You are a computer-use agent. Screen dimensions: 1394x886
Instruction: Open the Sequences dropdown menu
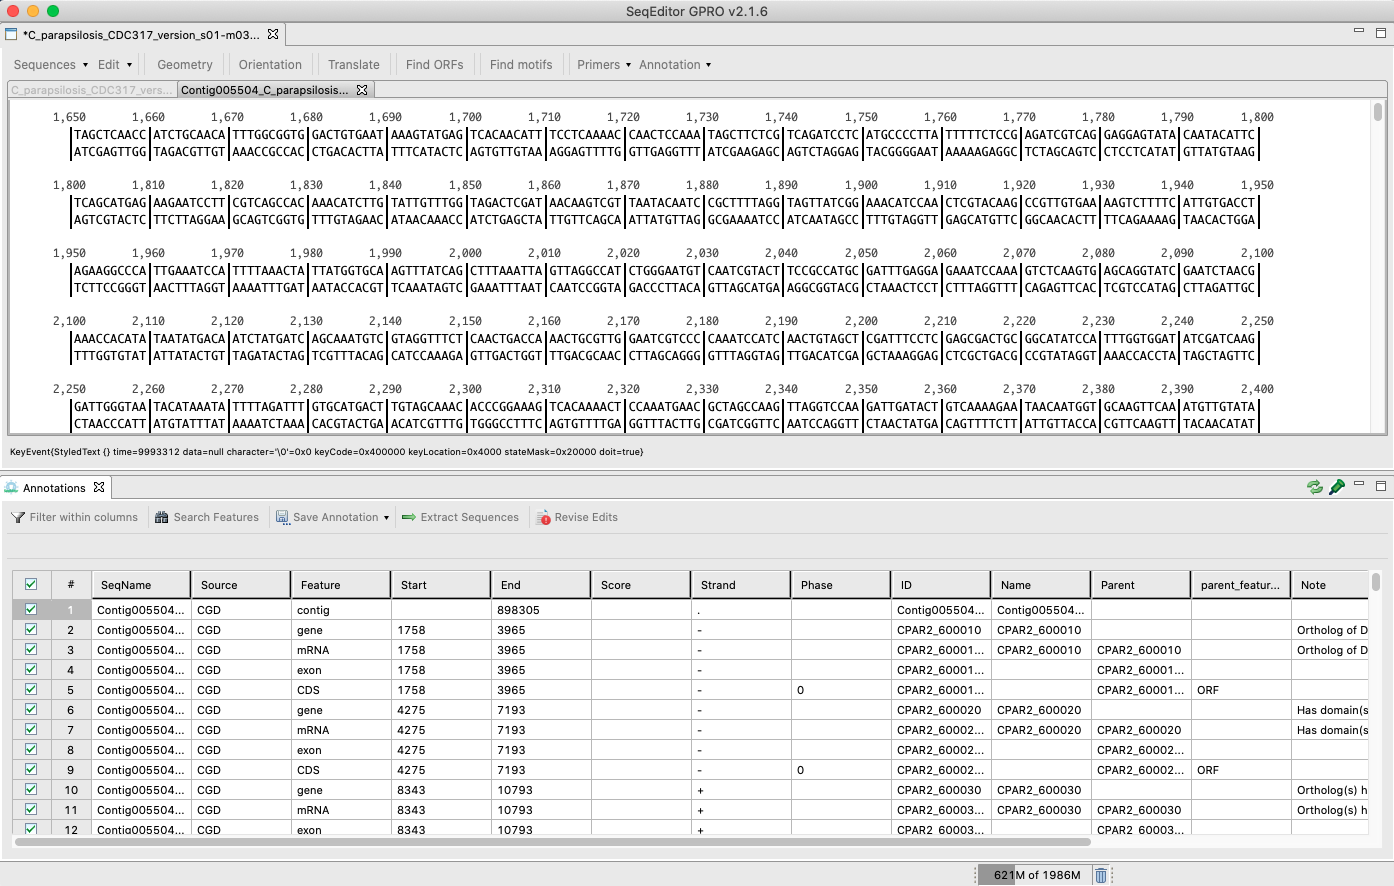coord(50,65)
